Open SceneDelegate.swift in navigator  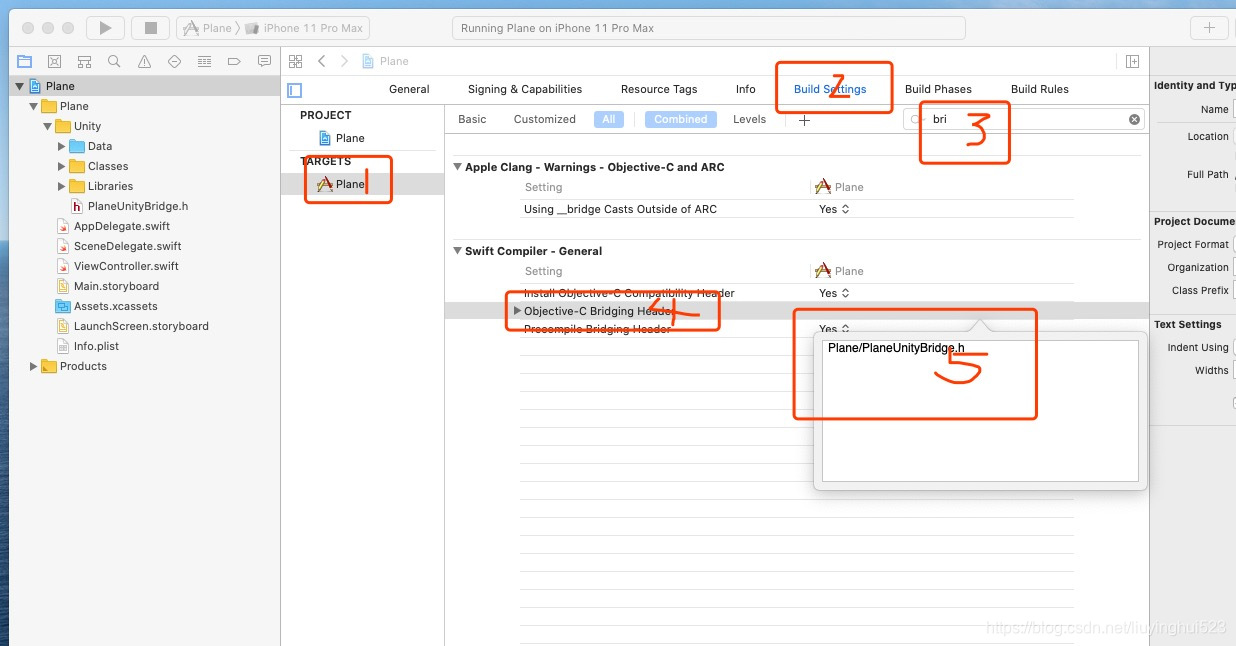(128, 246)
